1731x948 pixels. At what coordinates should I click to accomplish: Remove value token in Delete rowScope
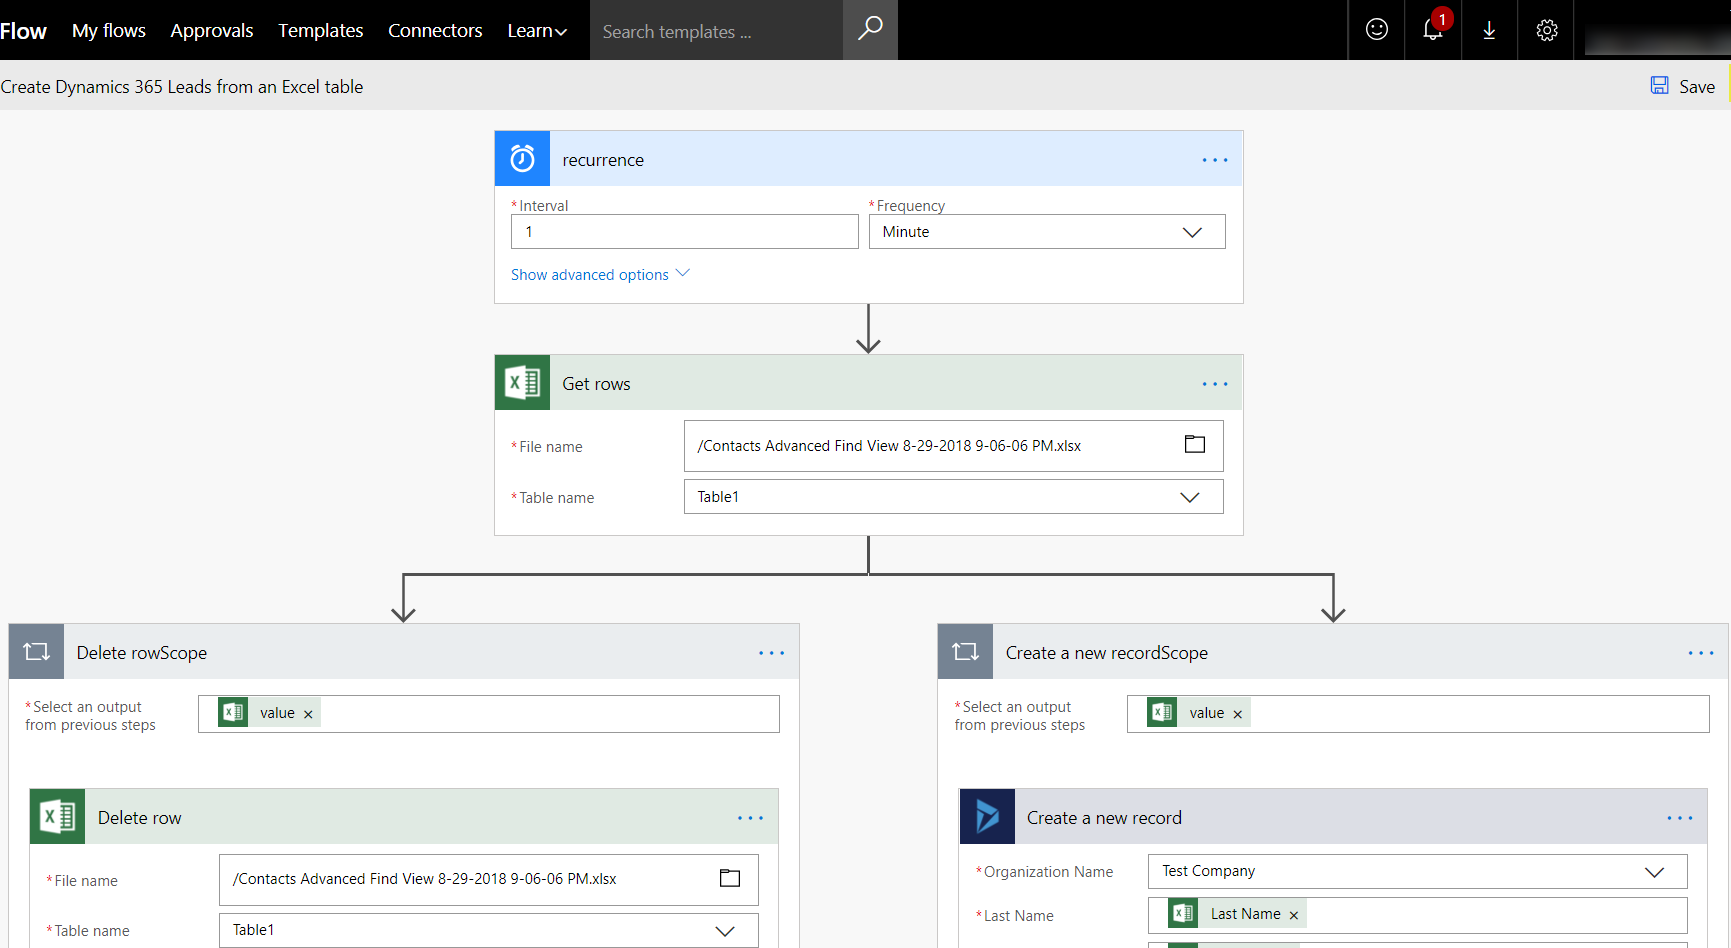point(308,714)
